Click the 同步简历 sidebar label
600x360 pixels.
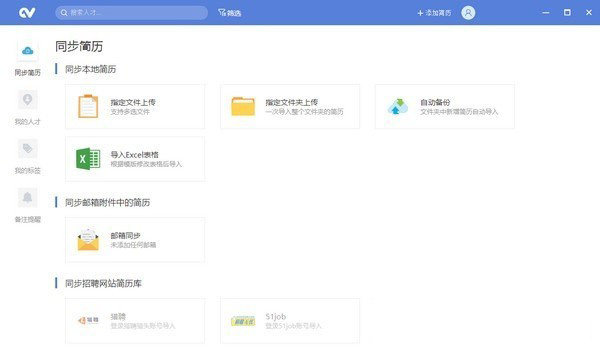tap(28, 73)
